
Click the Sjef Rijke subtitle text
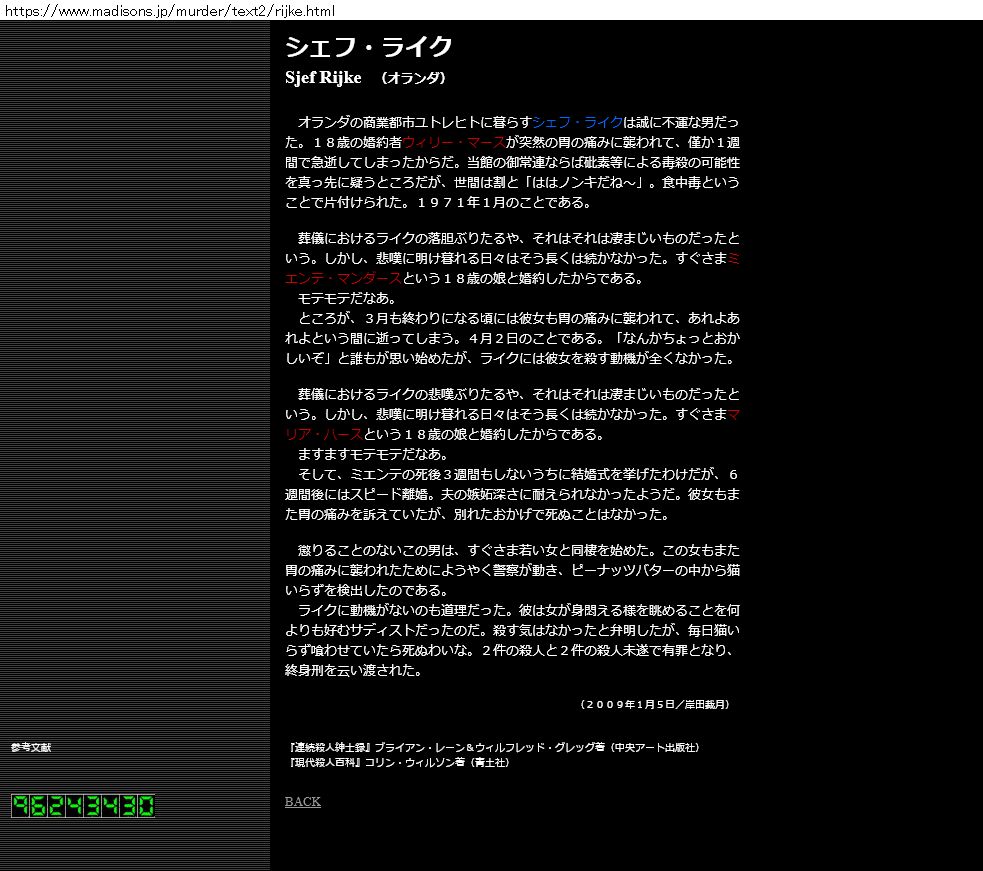323,78
